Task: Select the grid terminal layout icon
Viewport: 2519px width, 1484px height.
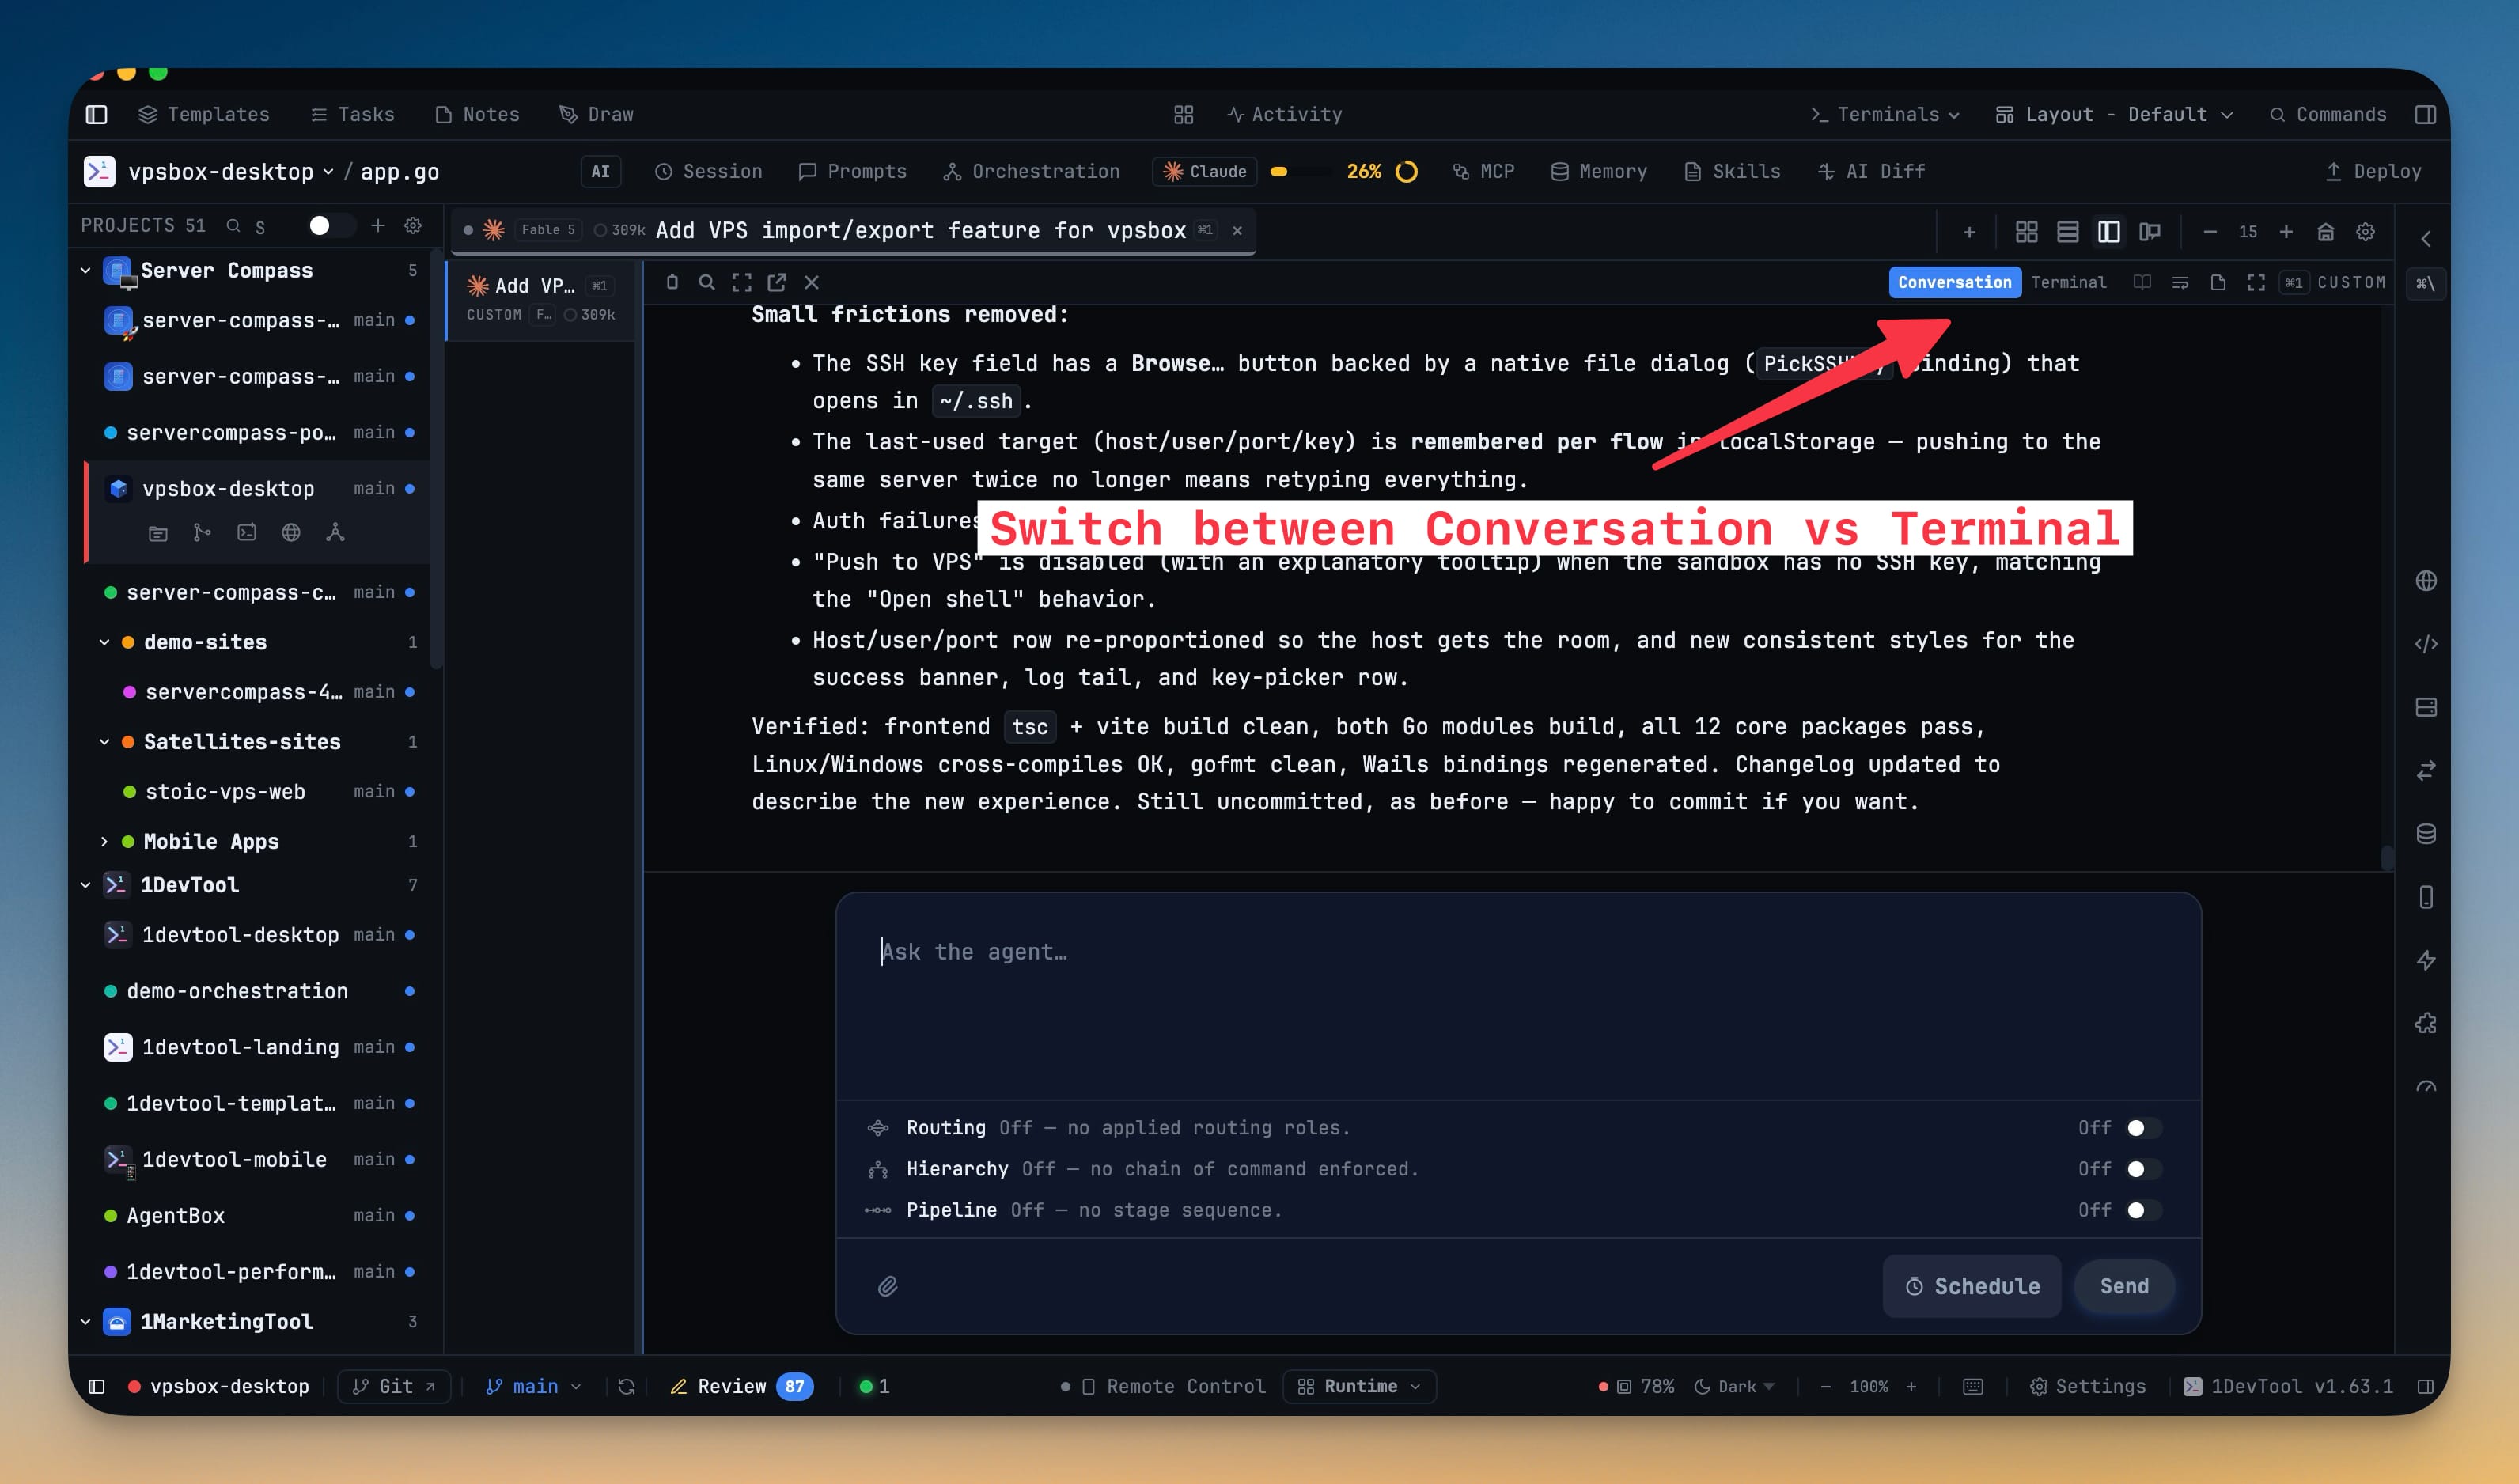Action: 2027,232
